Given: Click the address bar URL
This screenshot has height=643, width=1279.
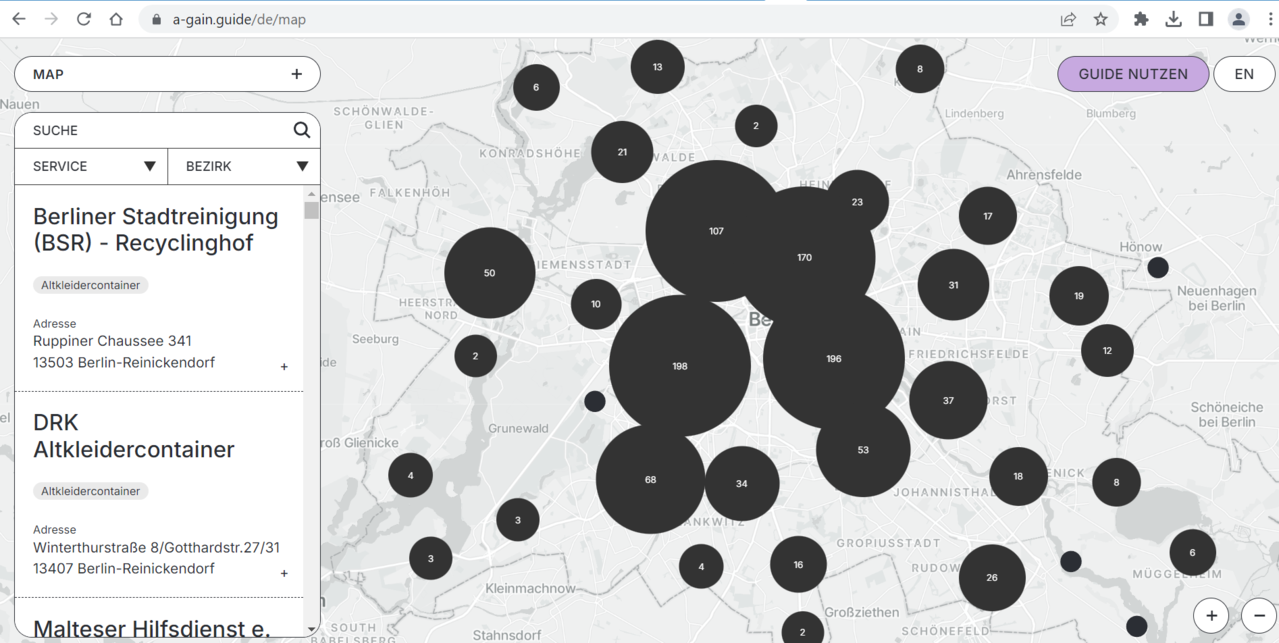Looking at the screenshot, I should pyautogui.click(x=239, y=19).
